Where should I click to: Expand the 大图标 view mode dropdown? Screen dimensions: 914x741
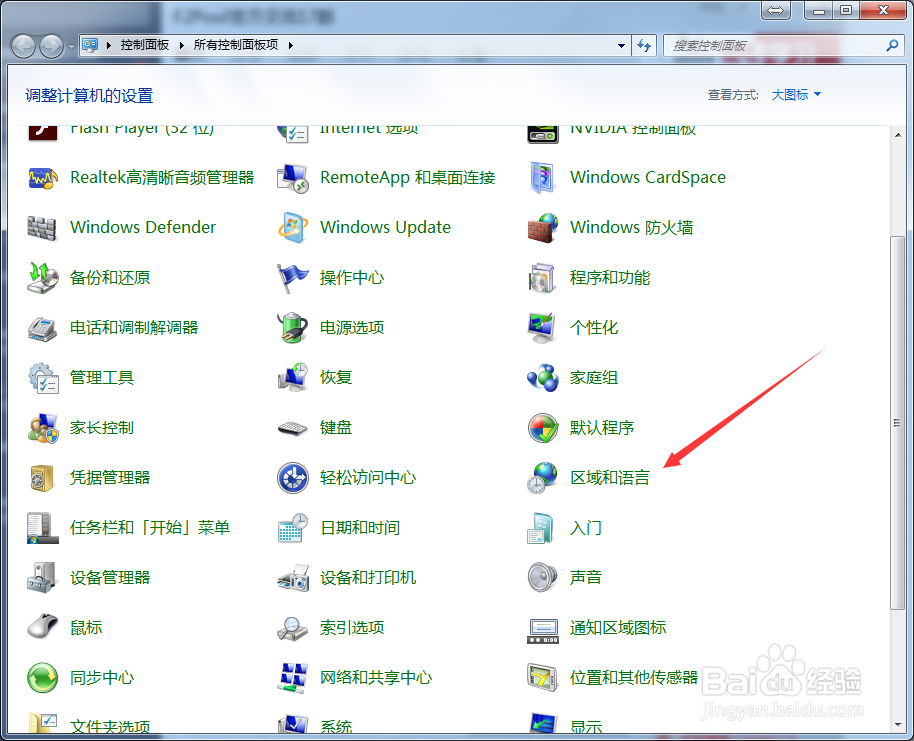pyautogui.click(x=796, y=94)
